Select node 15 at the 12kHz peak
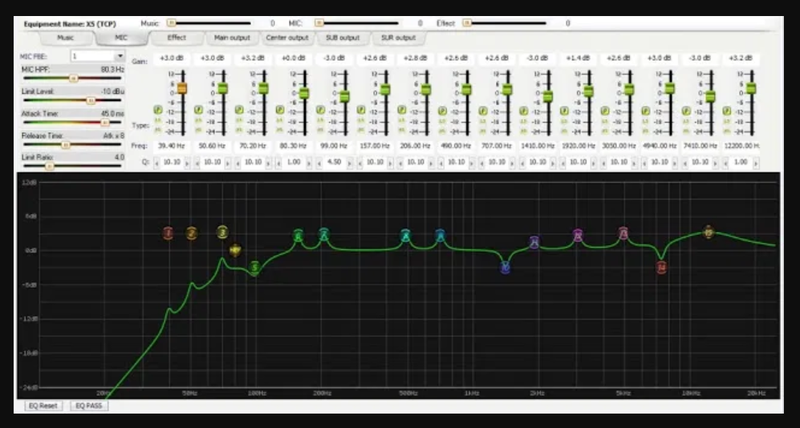This screenshot has height=428, width=800. click(x=708, y=232)
